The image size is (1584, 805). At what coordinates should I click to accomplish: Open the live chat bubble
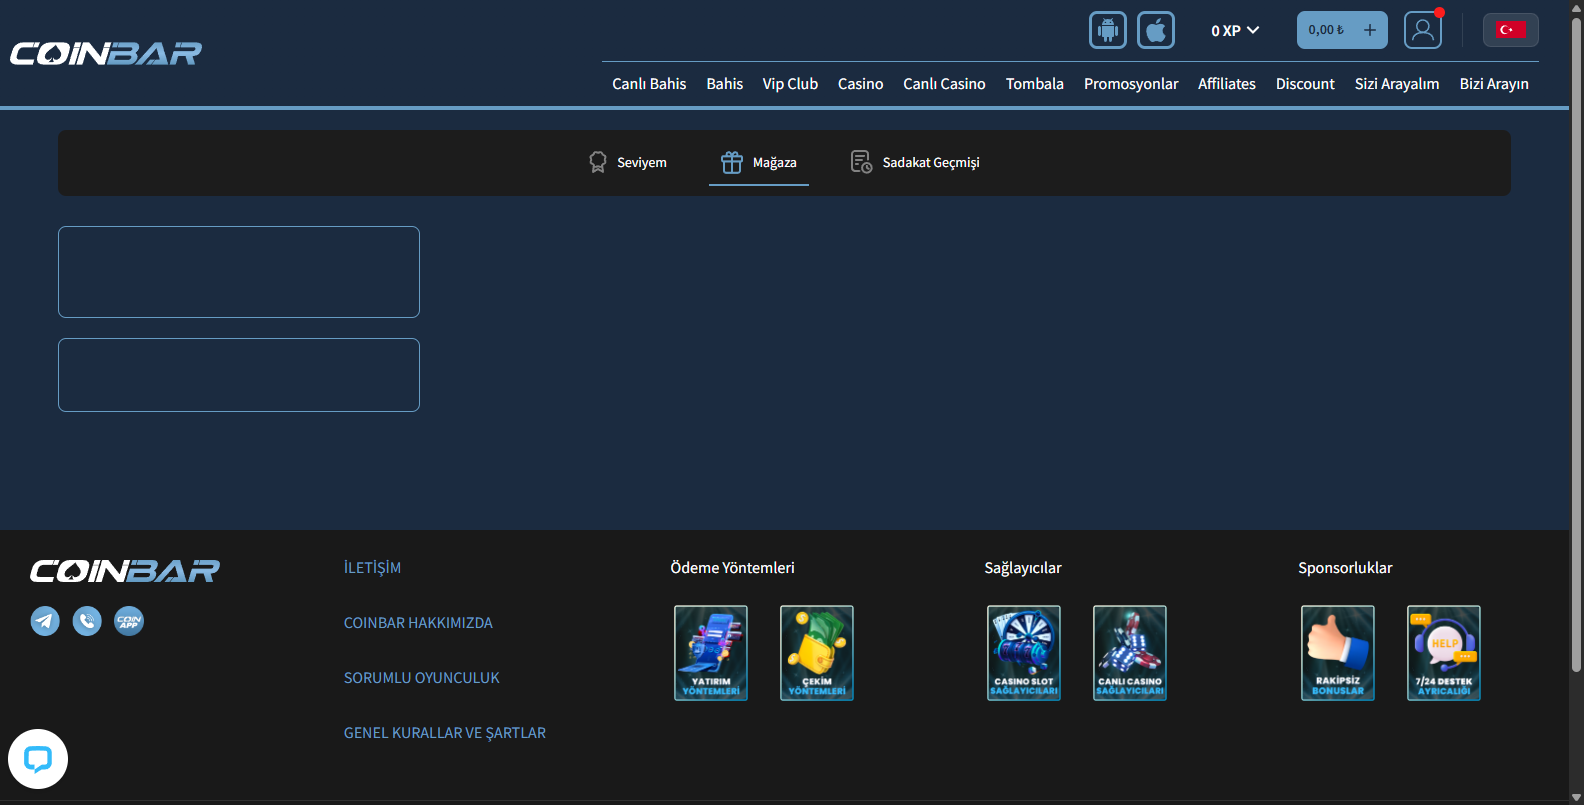pos(38,759)
